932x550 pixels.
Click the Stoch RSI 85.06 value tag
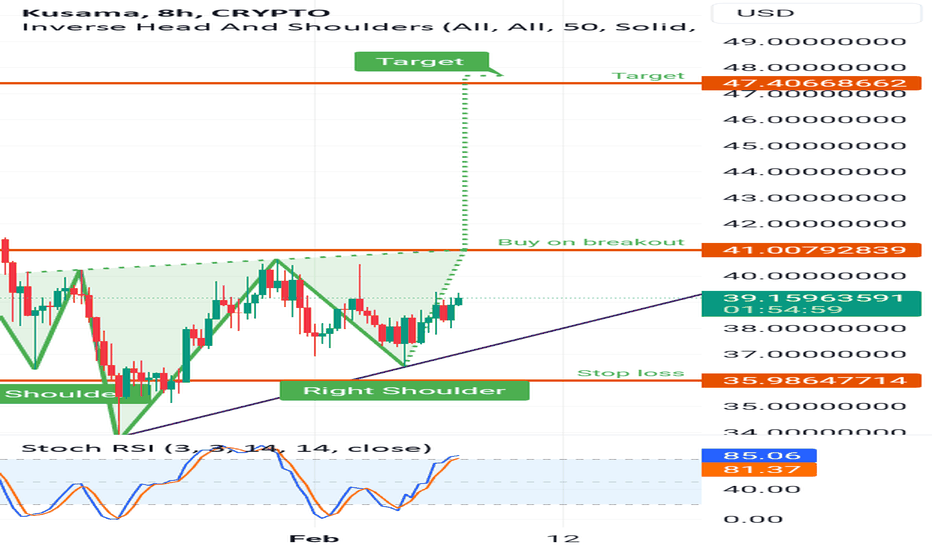[x=759, y=455]
